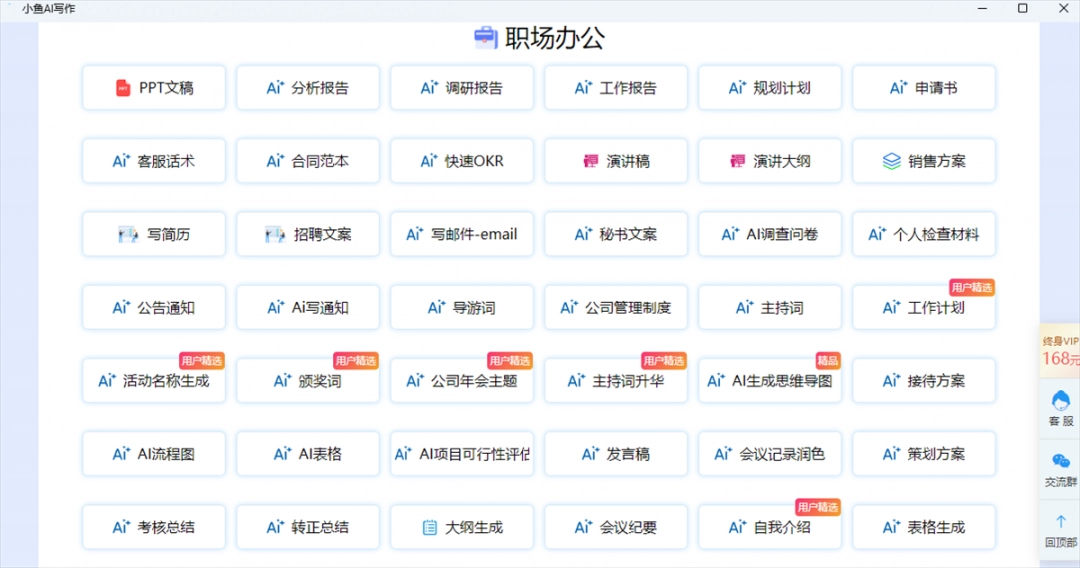1080x568 pixels.
Task: Click the pink icon on 演讲大纲
Action: tap(738, 161)
